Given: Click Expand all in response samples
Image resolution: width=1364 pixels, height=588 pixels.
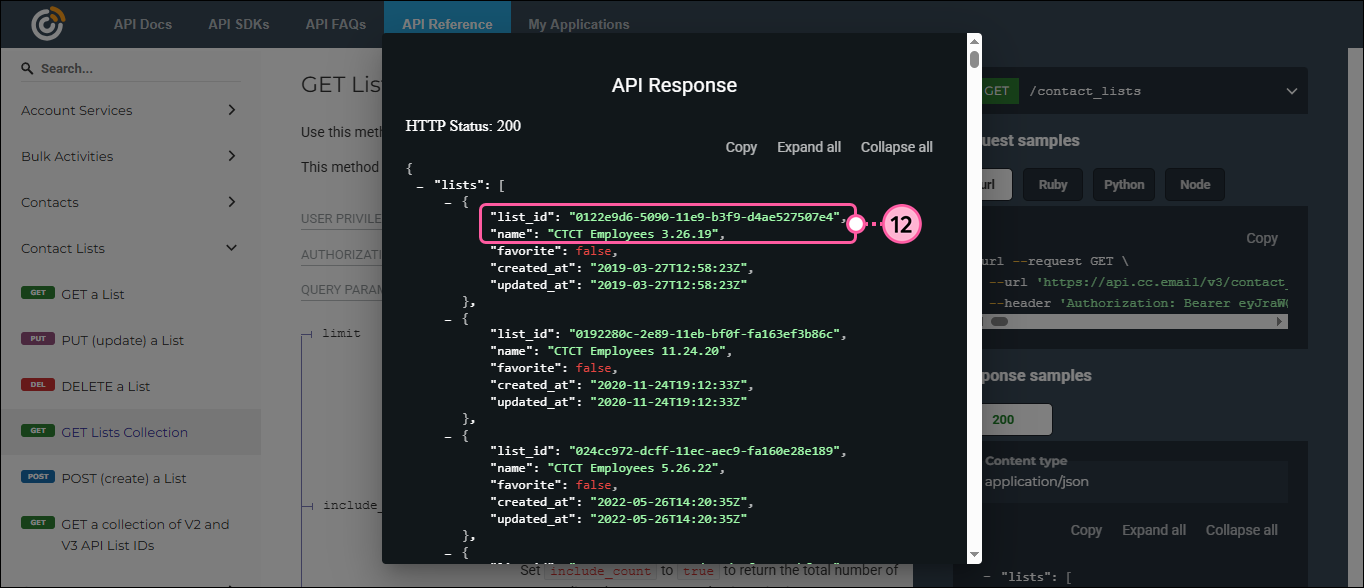Looking at the screenshot, I should 1154,530.
